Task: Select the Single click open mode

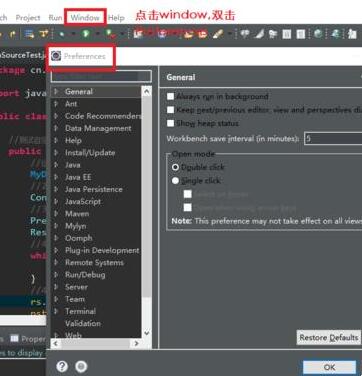Action: pos(175,181)
